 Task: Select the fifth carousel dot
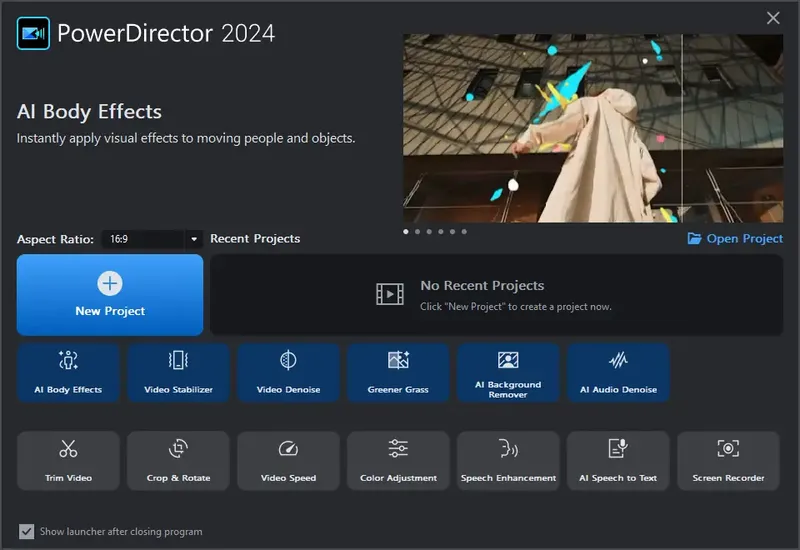453,232
